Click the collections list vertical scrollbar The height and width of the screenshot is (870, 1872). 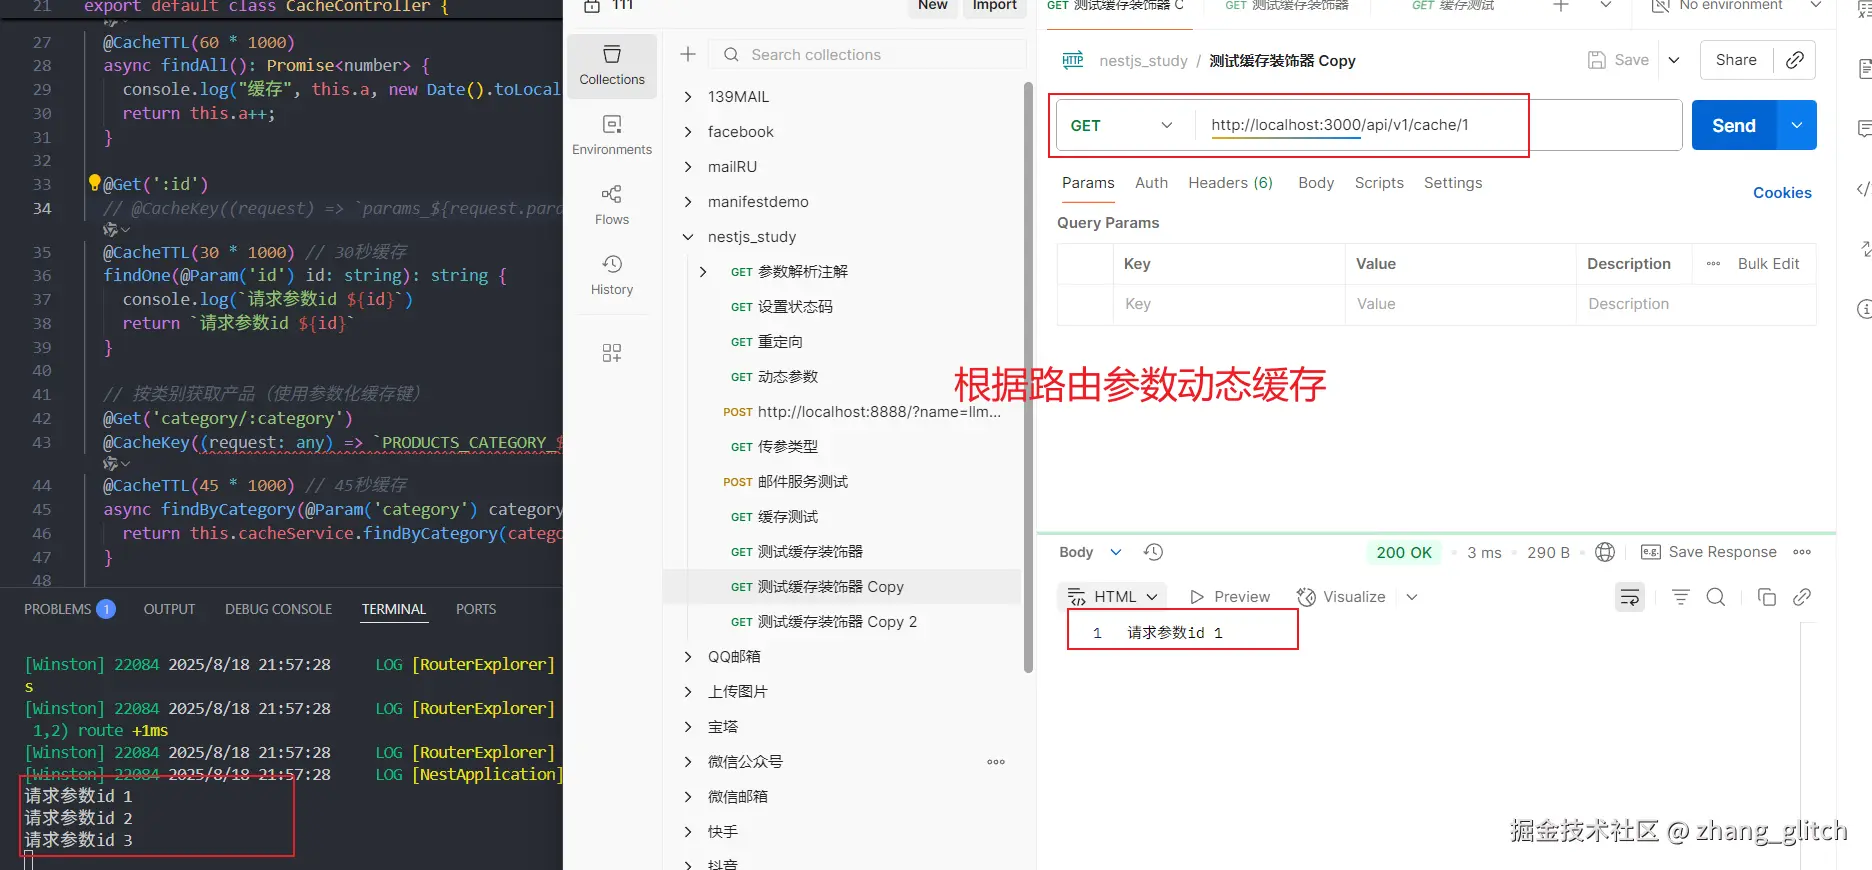[1028, 378]
